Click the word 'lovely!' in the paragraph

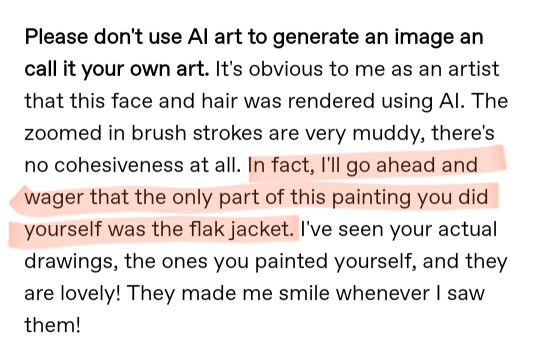tap(90, 294)
